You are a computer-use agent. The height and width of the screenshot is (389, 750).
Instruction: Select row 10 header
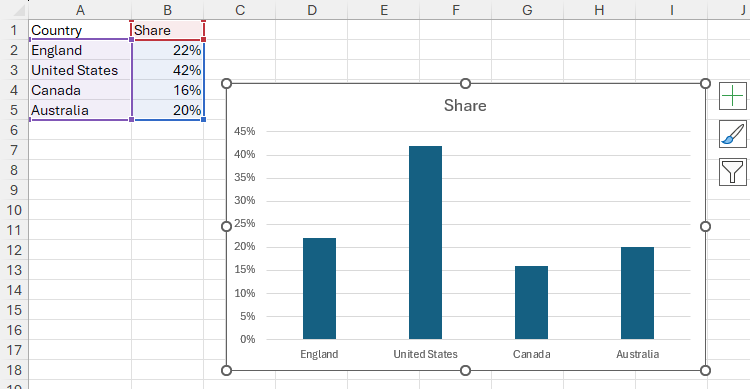(14, 210)
